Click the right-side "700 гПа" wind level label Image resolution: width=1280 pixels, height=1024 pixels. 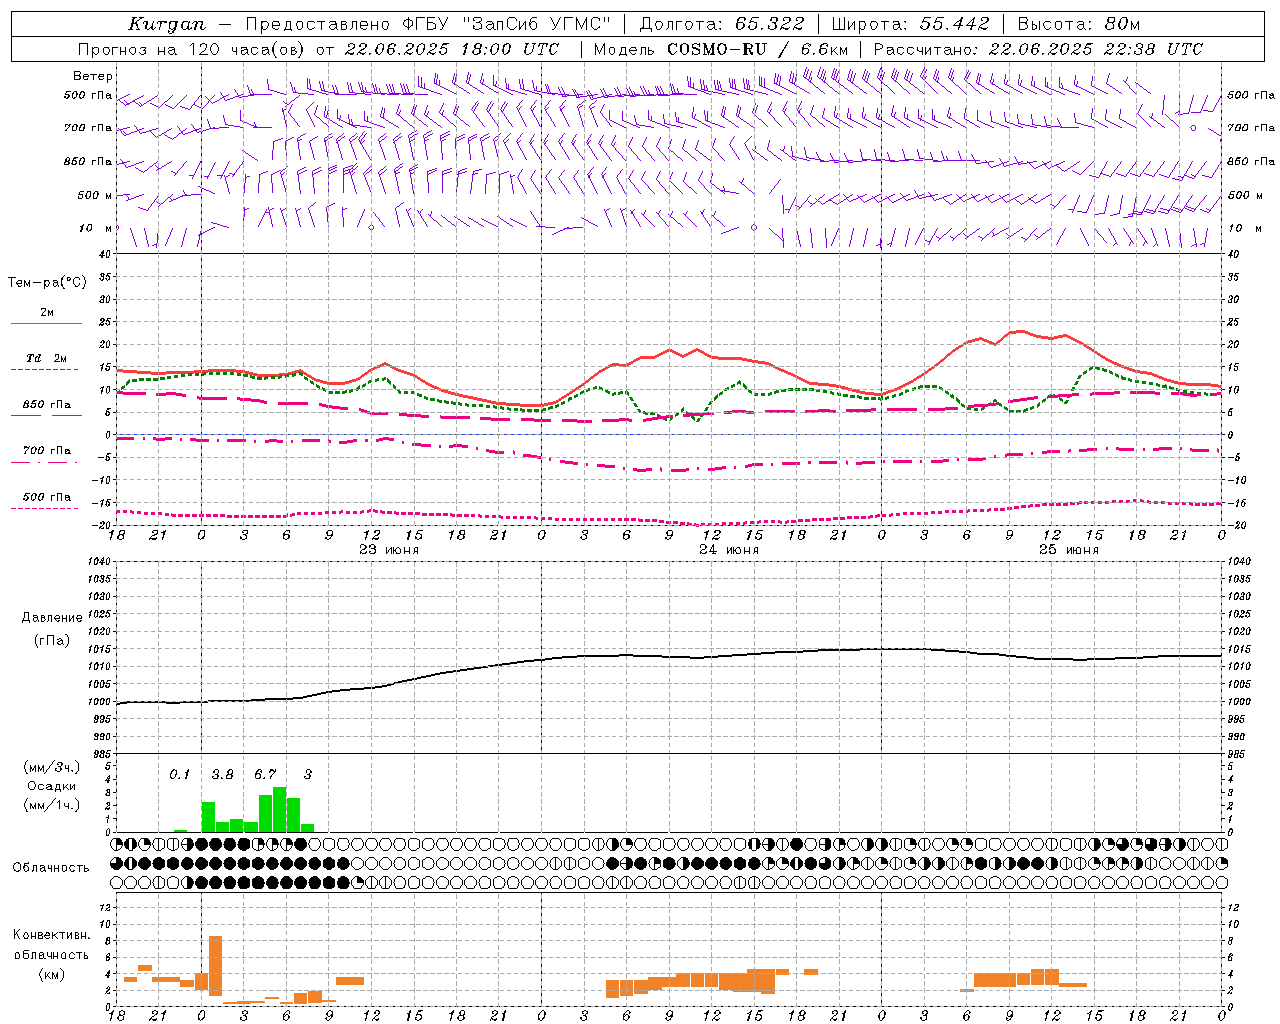click(1251, 128)
